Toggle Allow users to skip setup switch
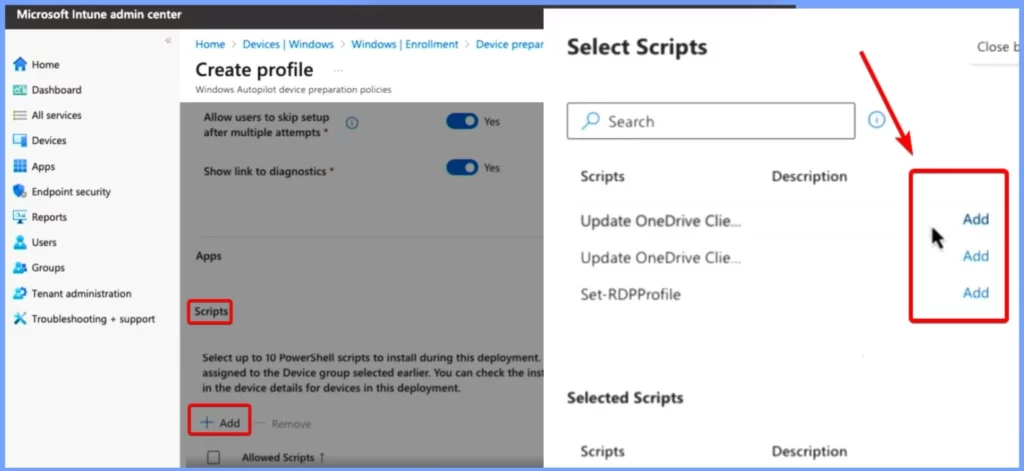The height and width of the screenshot is (471, 1024). (x=462, y=122)
